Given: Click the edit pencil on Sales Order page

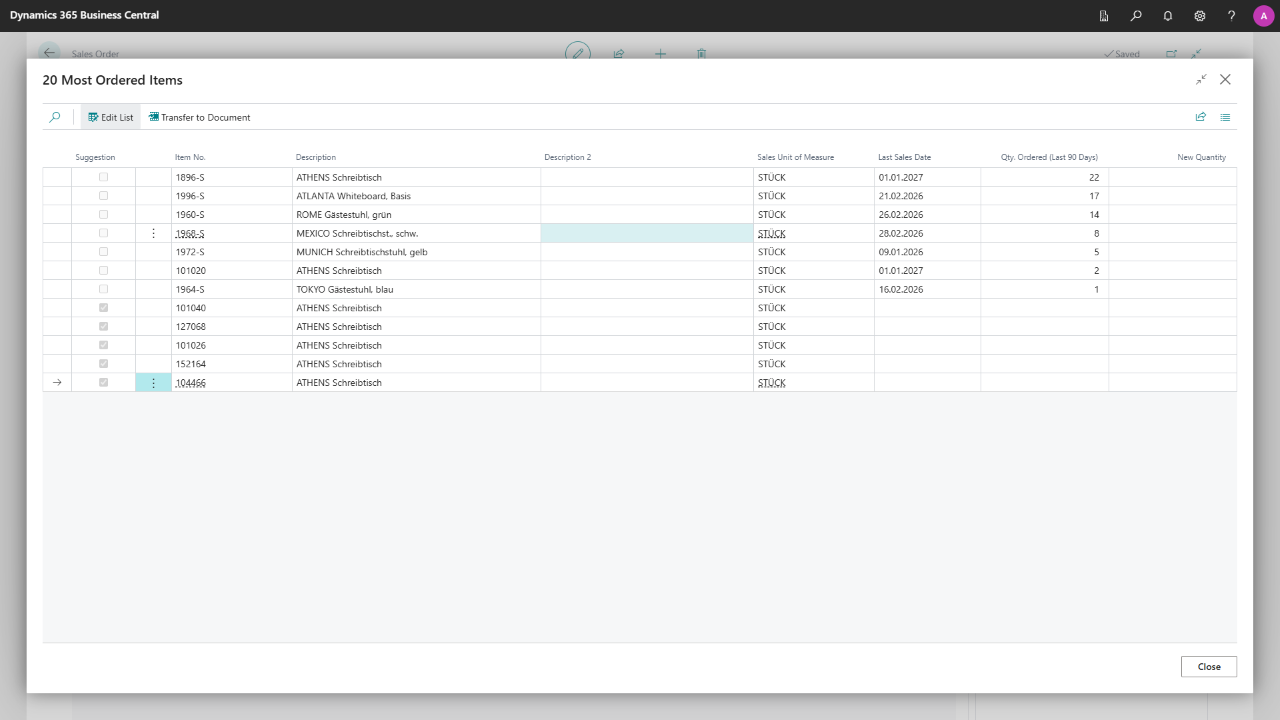Looking at the screenshot, I should 577,53.
